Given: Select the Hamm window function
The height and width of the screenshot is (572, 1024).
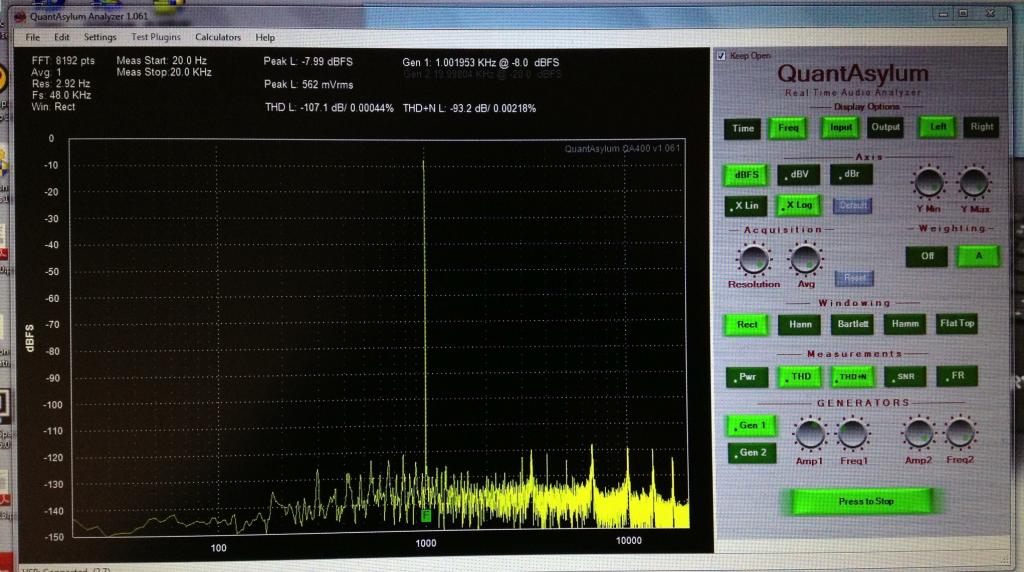Looking at the screenshot, I should coord(904,324).
